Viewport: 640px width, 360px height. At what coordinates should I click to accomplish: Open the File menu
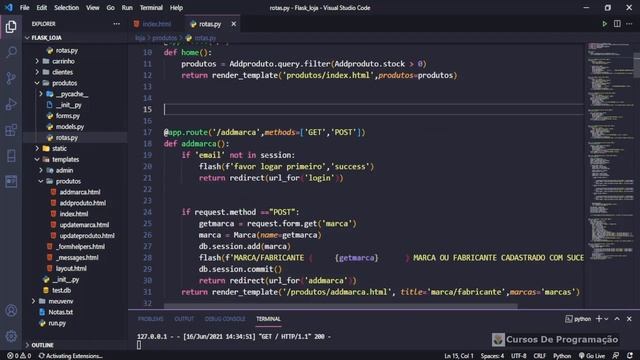pos(24,7)
